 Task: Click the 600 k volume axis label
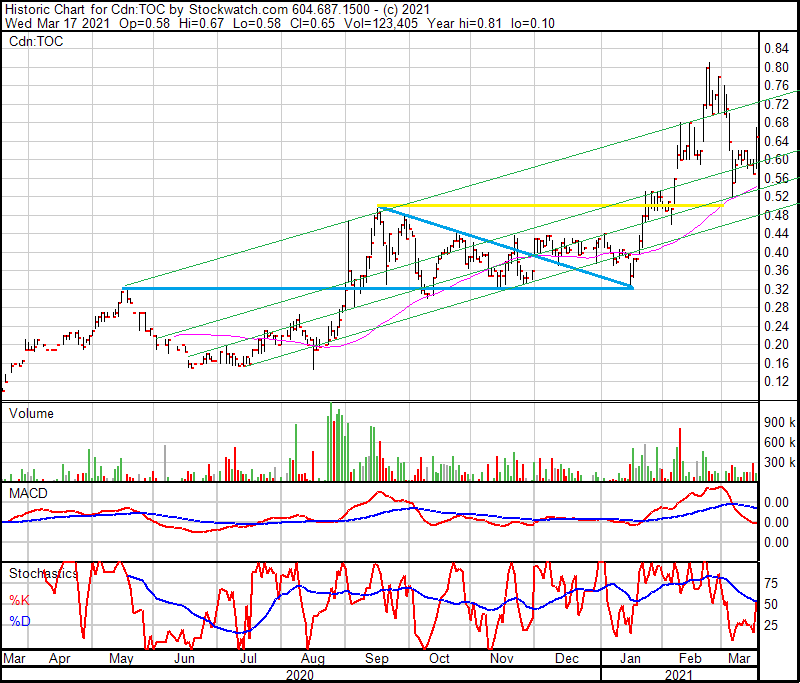780,442
